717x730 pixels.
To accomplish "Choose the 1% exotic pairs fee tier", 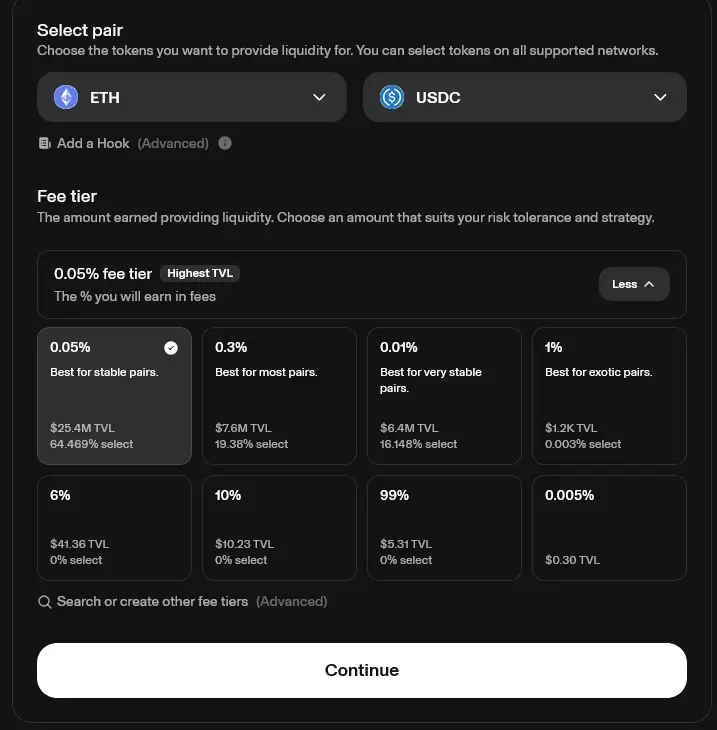I will (609, 396).
